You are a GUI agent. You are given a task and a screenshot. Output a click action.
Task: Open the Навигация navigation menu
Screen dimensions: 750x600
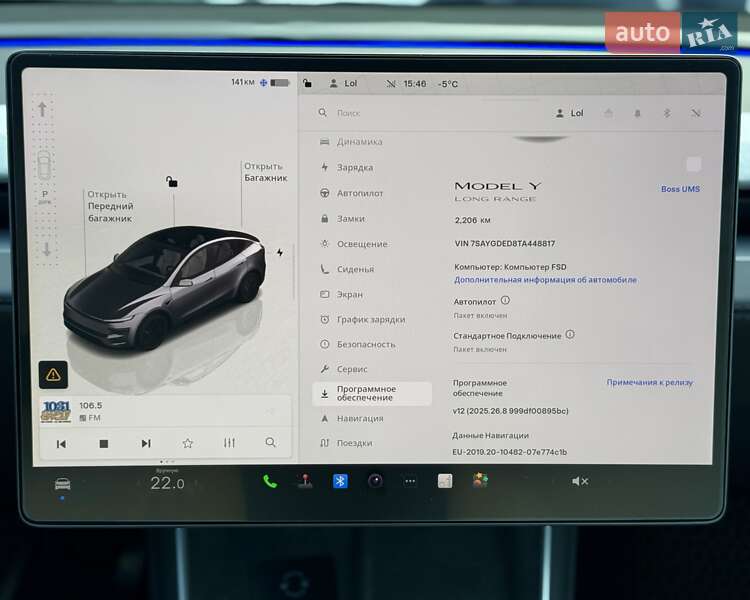(353, 418)
